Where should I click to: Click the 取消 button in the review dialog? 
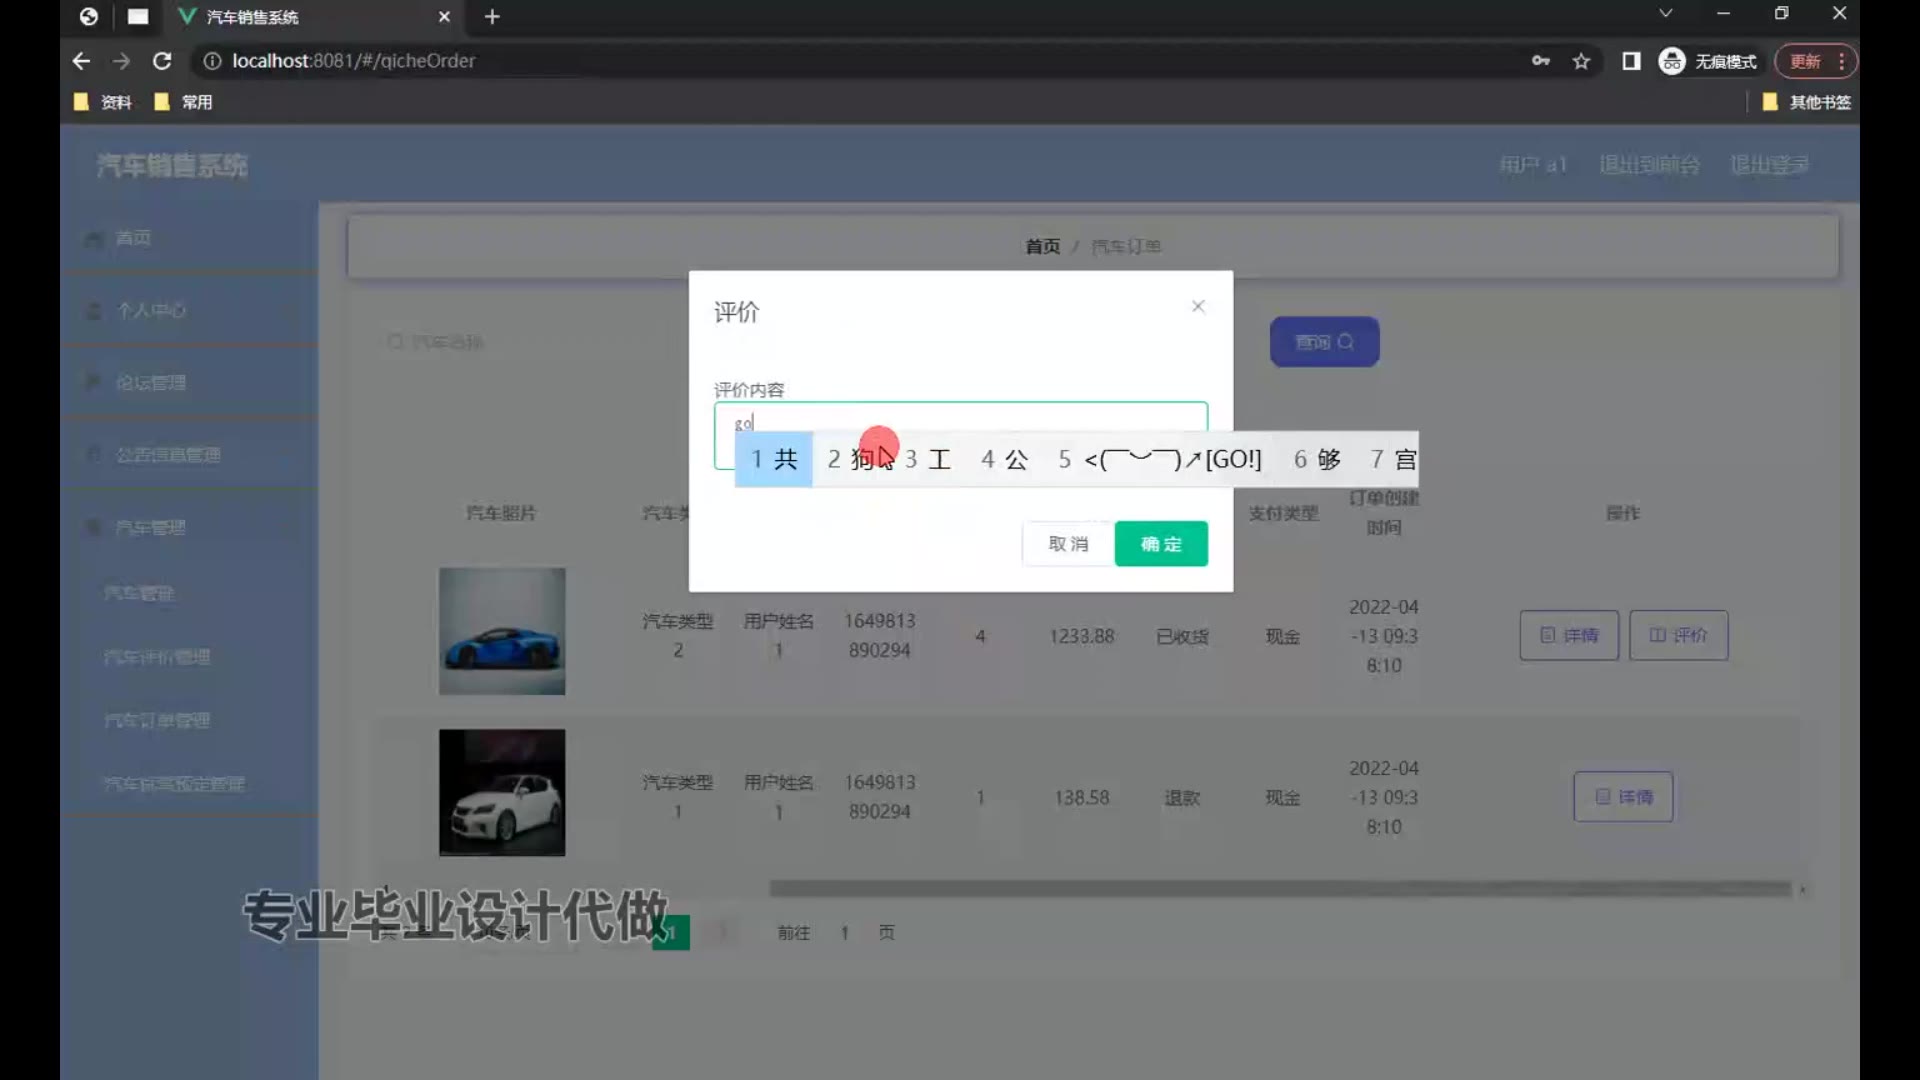click(x=1068, y=544)
